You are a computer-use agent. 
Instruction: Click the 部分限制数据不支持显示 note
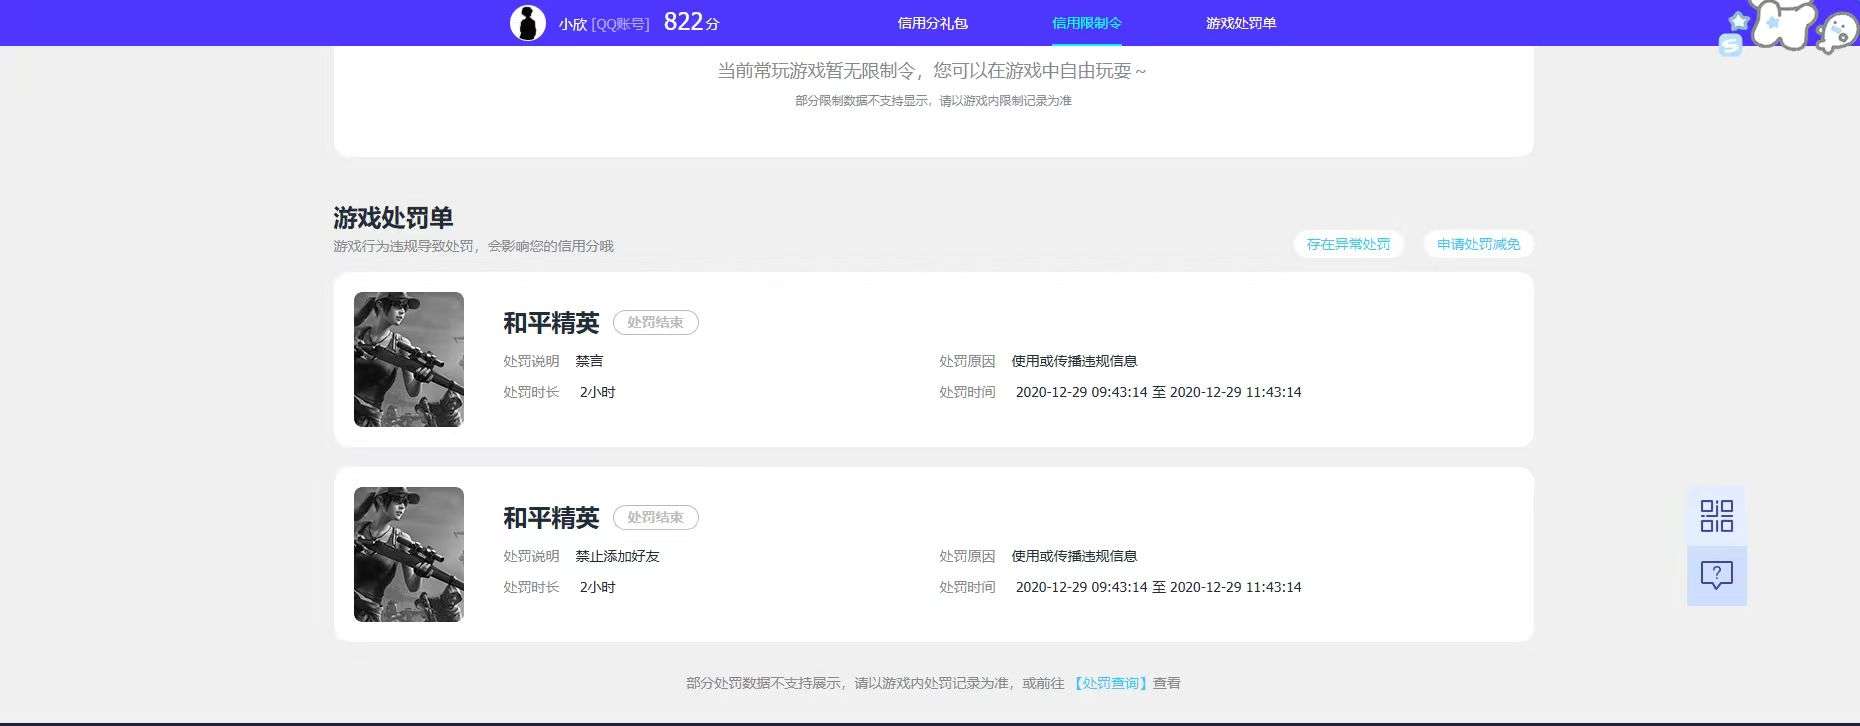[x=933, y=101]
